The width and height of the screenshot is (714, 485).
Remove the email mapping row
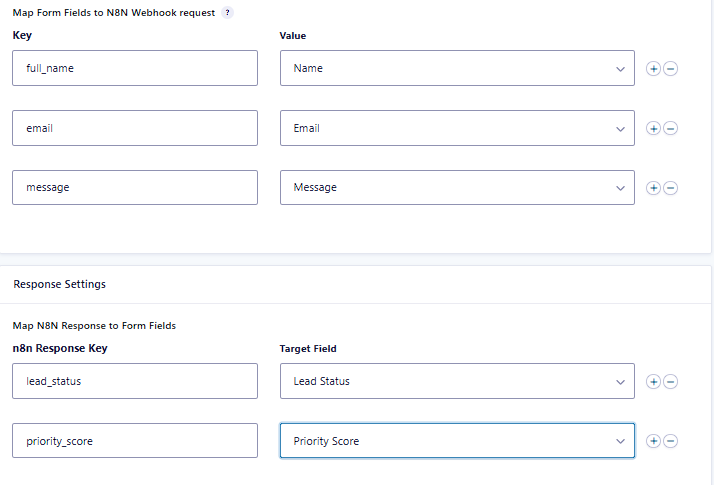[x=671, y=128]
